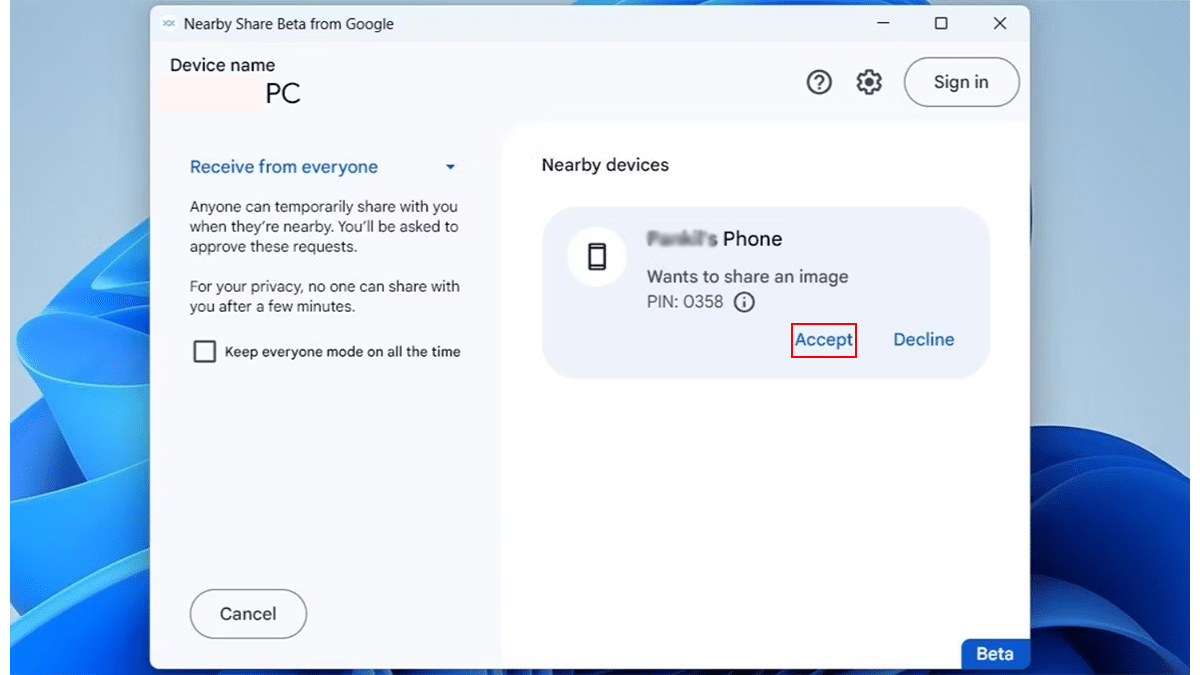
Task: Click the Nearby devices heading
Action: [605, 165]
